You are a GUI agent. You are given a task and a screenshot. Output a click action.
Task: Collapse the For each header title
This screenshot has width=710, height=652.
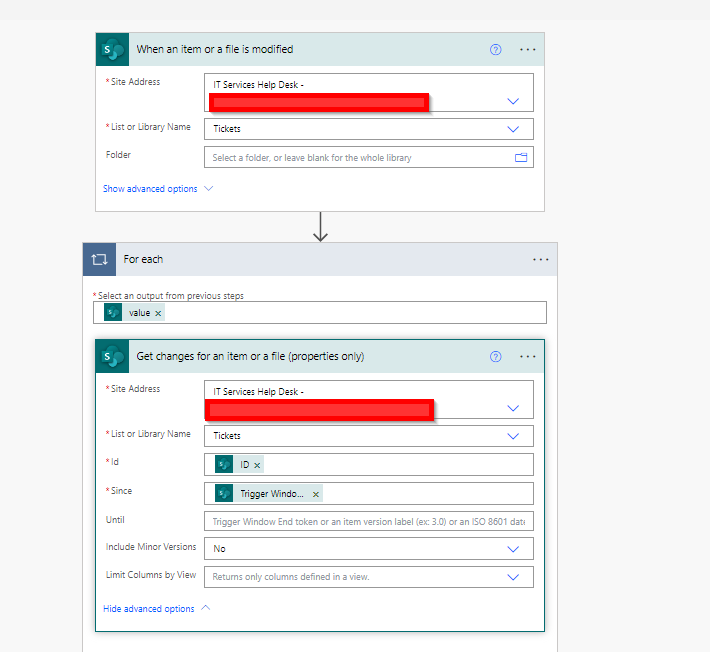143,259
